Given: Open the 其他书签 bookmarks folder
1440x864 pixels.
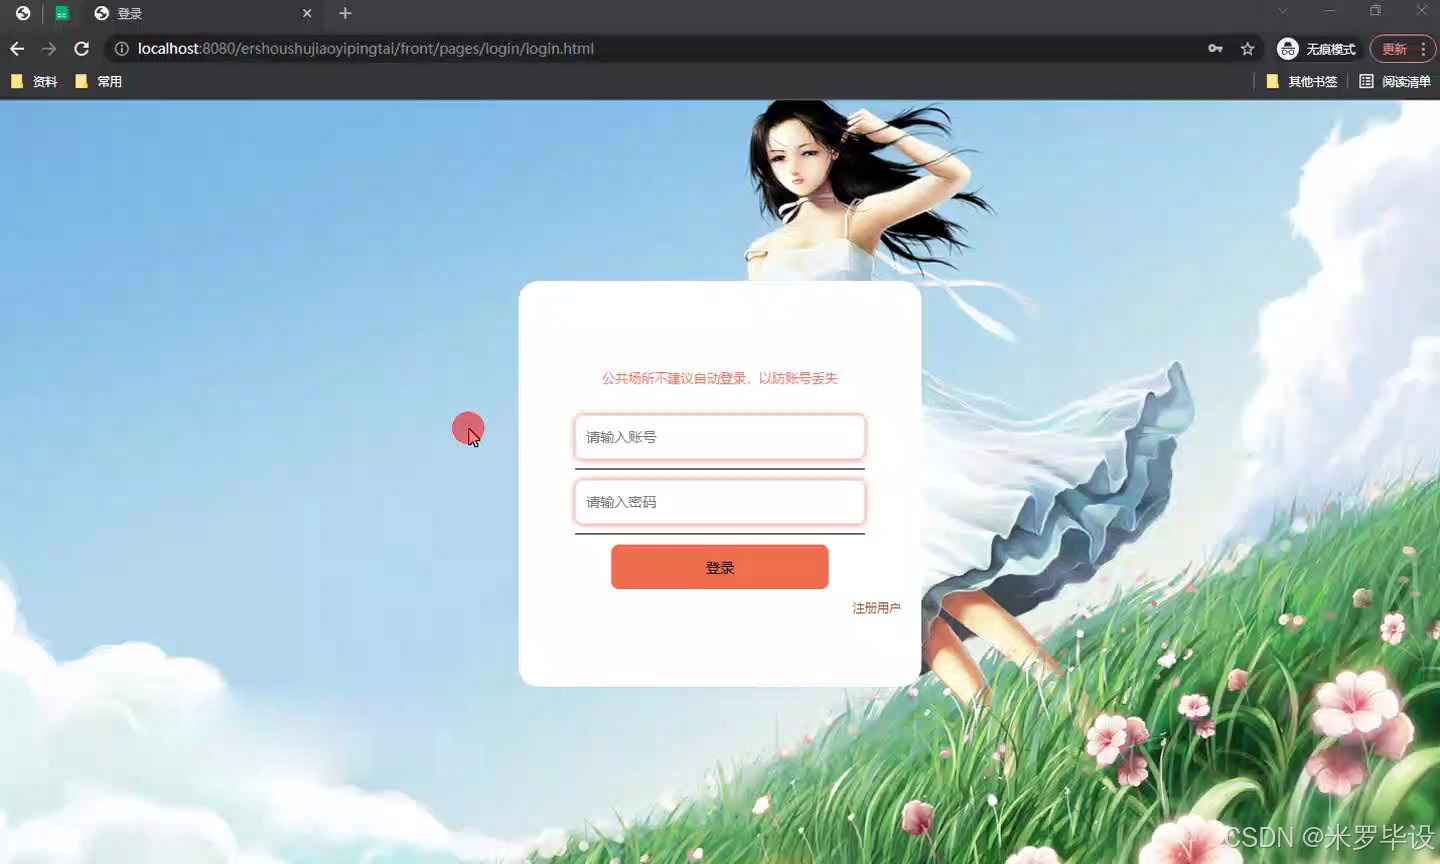Looking at the screenshot, I should point(1302,81).
